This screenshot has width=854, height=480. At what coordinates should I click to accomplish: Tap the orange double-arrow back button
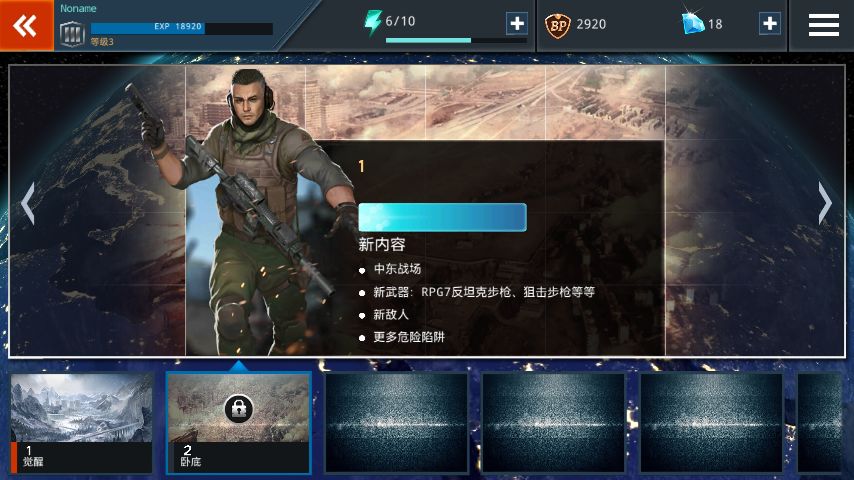[x=26, y=25]
